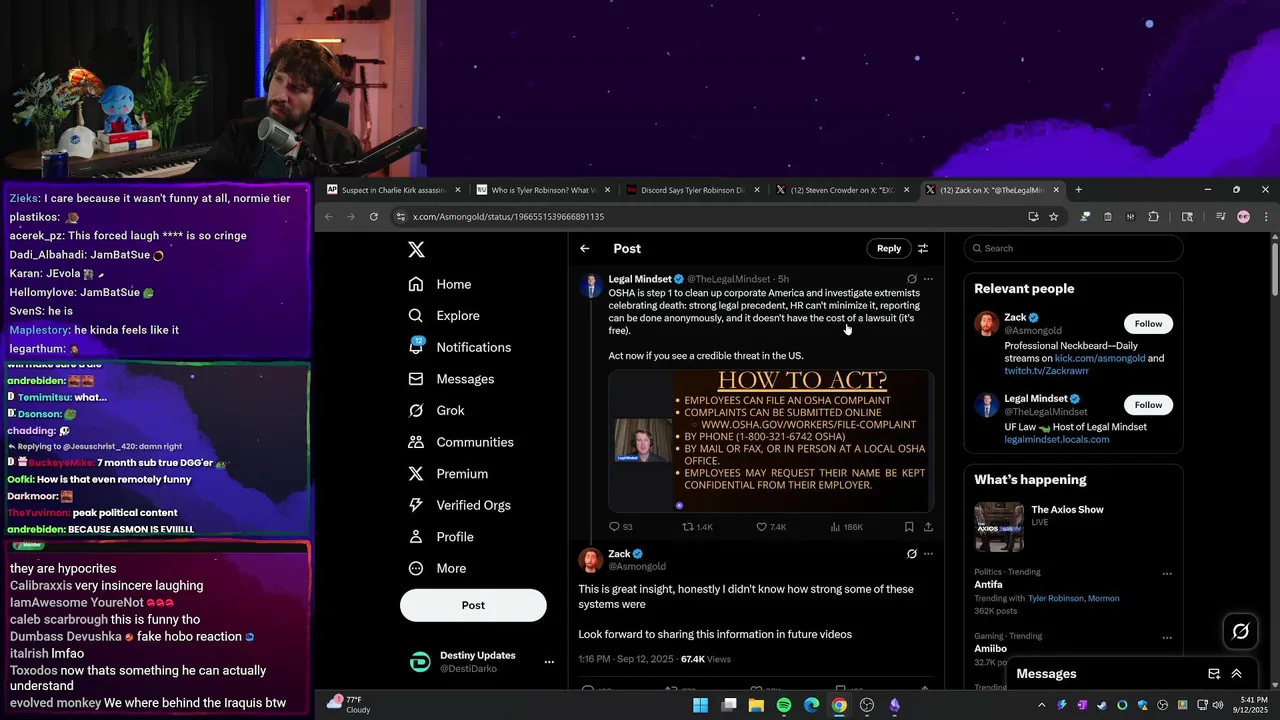Compose new message in Messages drawer
The height and width of the screenshot is (720, 1280).
[1214, 674]
